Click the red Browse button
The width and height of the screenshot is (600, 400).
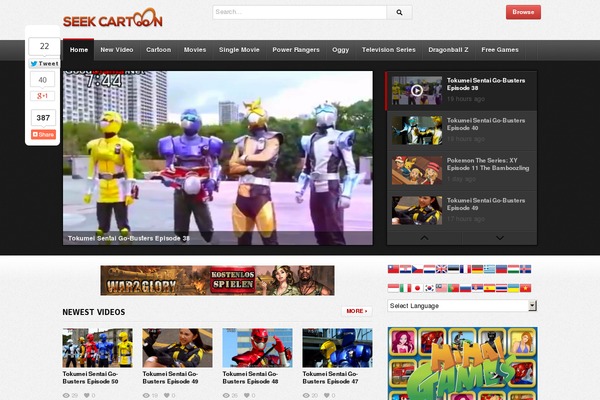[x=523, y=12]
